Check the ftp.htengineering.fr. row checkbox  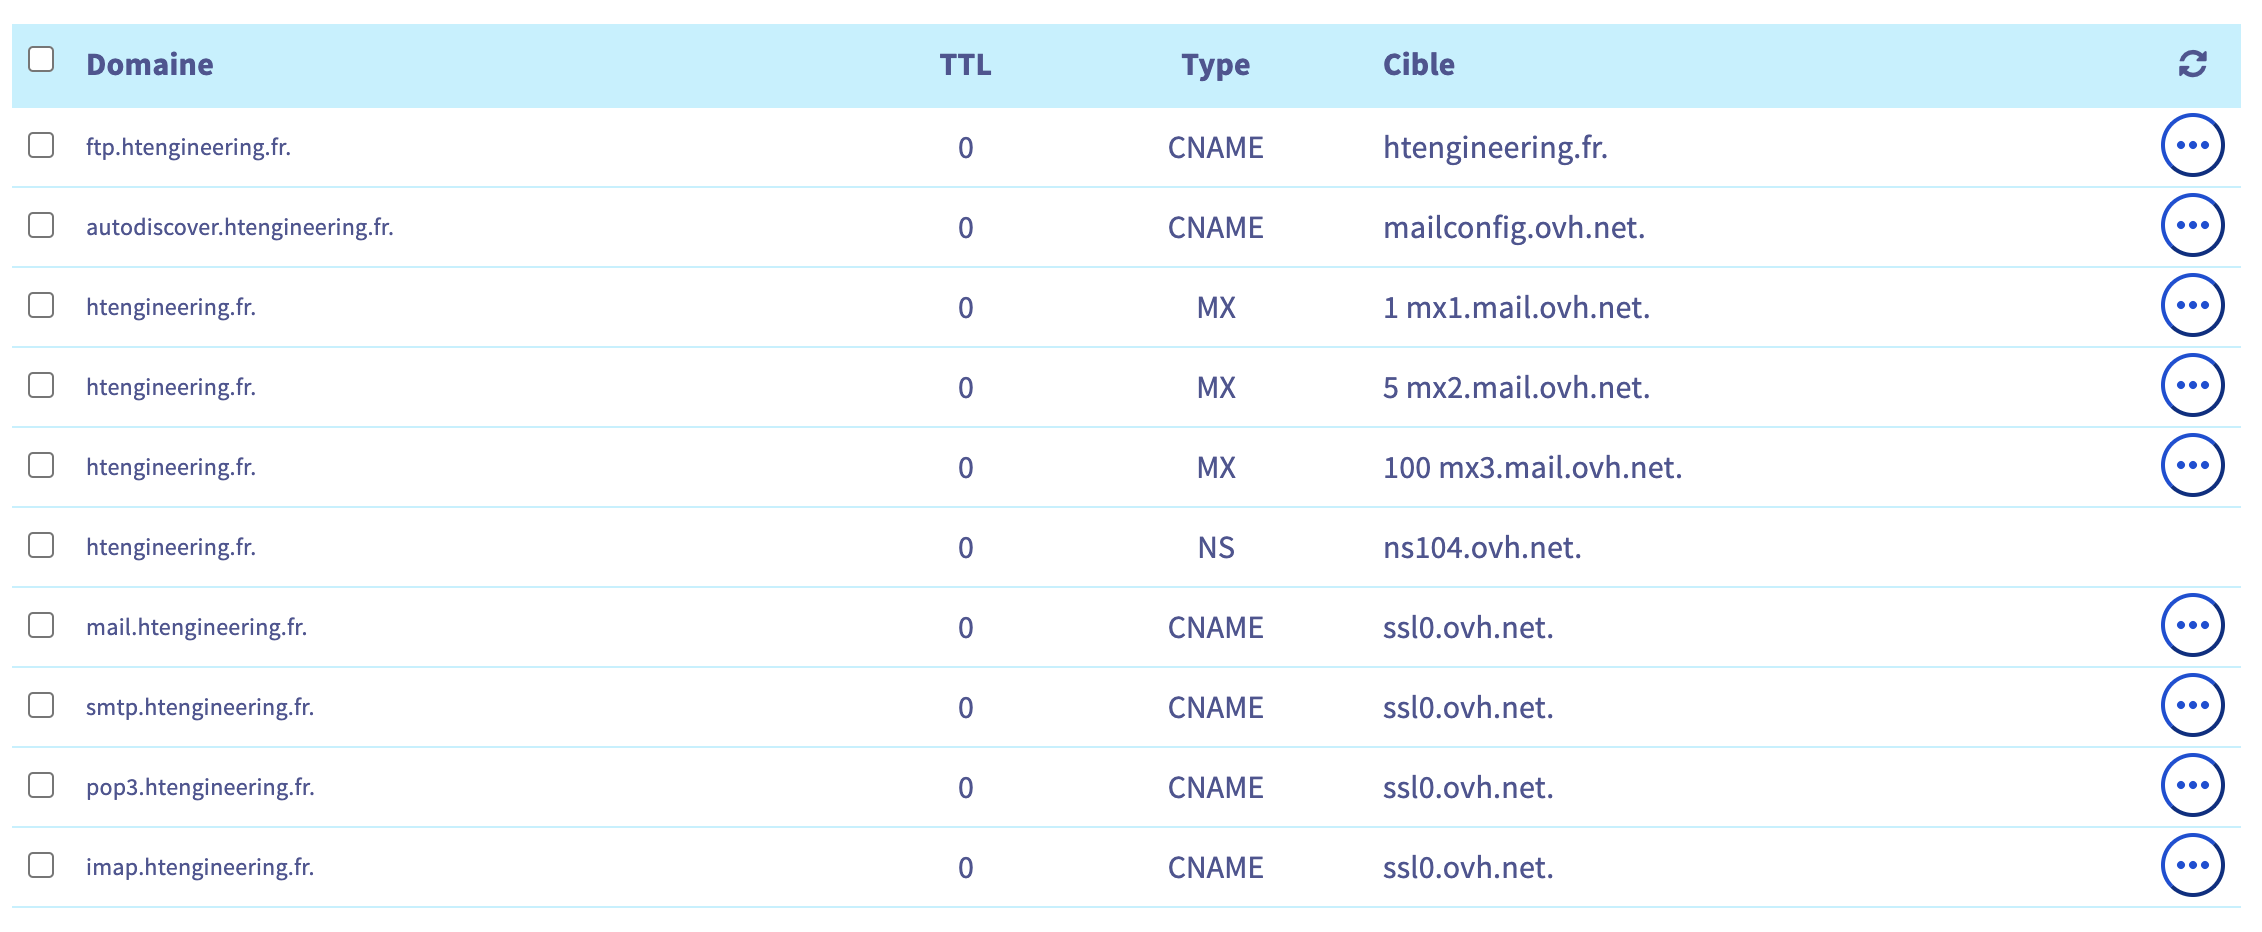(x=41, y=145)
